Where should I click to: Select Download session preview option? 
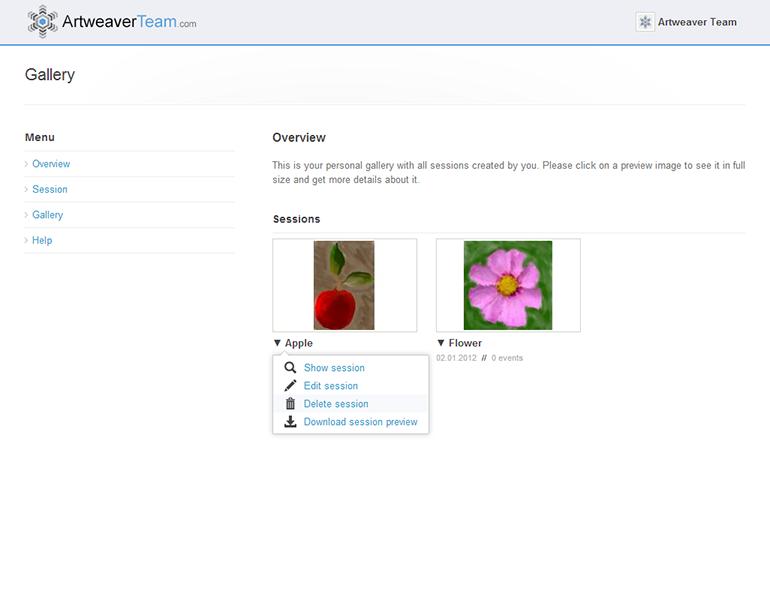360,422
